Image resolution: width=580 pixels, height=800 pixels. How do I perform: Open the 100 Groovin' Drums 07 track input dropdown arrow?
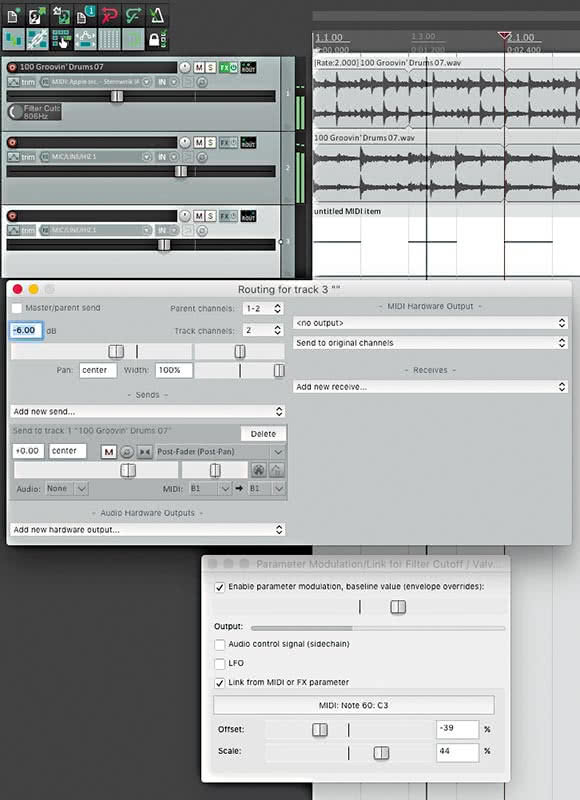coord(147,82)
